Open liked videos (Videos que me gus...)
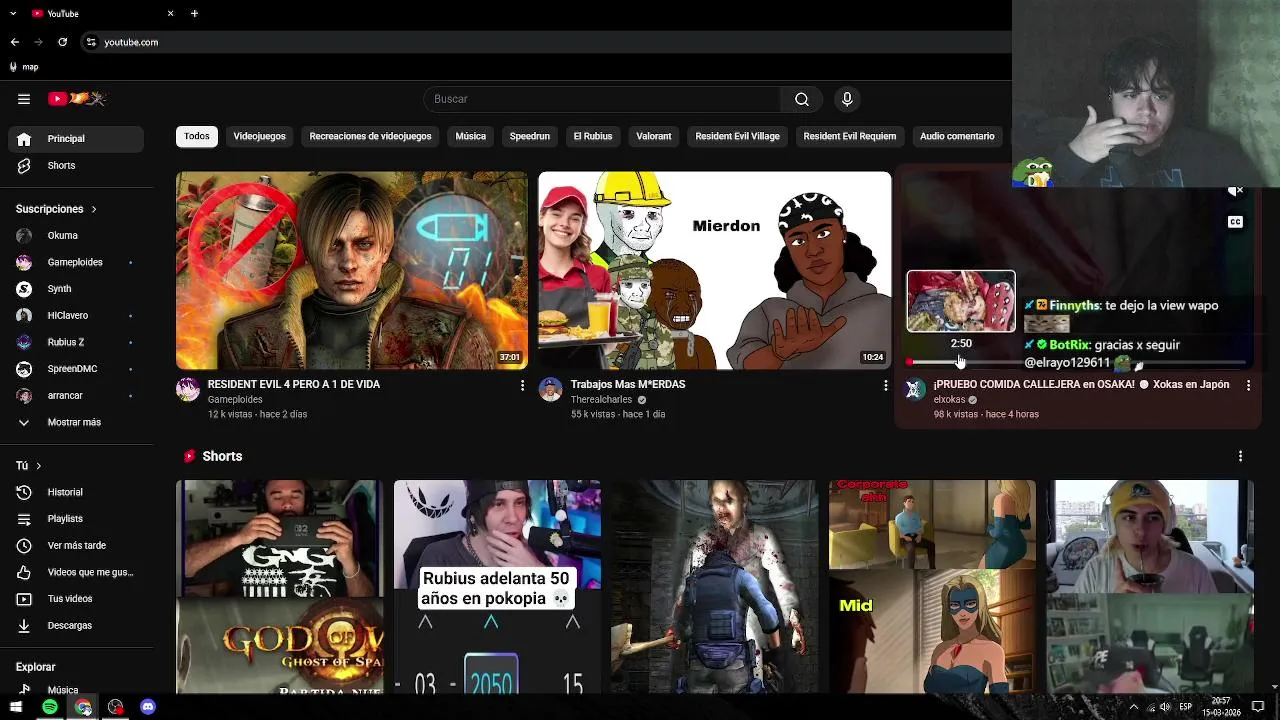The width and height of the screenshot is (1280, 720). click(76, 572)
